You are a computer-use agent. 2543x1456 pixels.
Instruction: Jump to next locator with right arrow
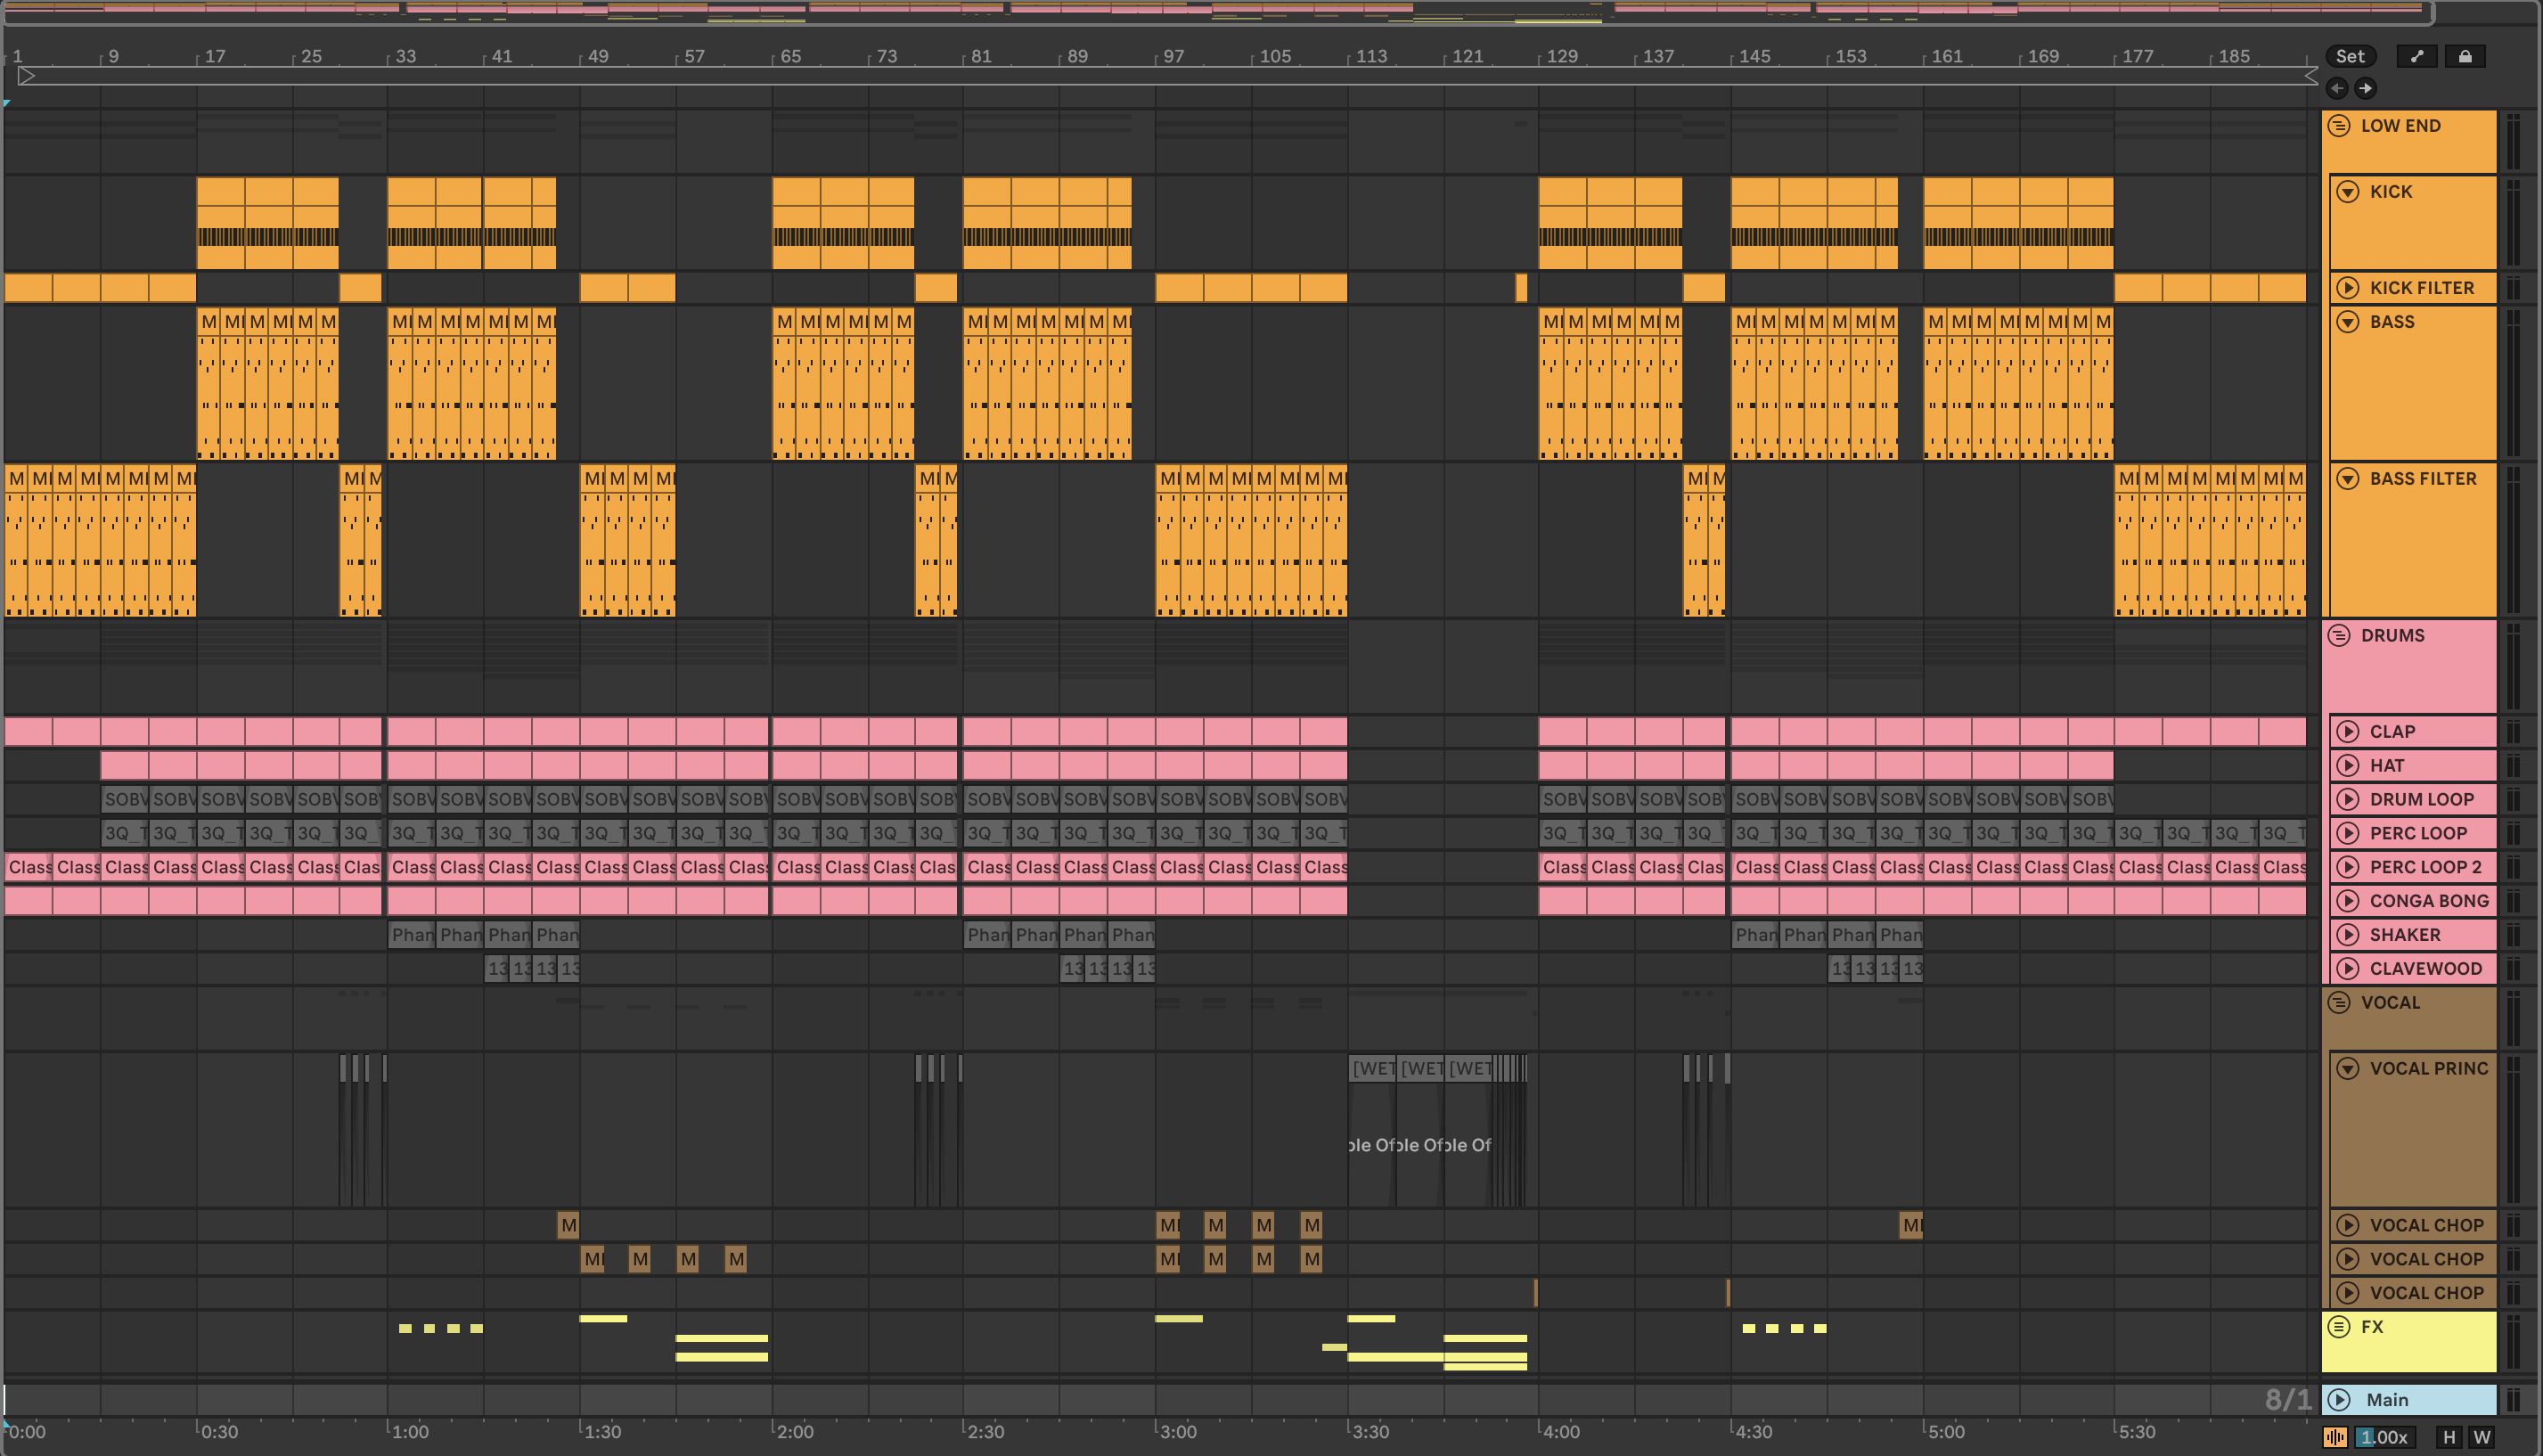pos(2365,88)
